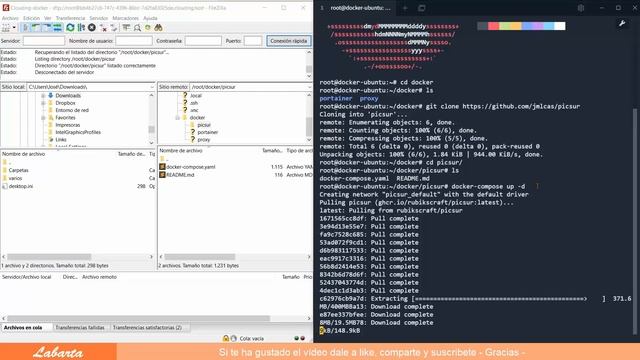
Task: Click the reconnect to last server icon
Action: (114, 28)
